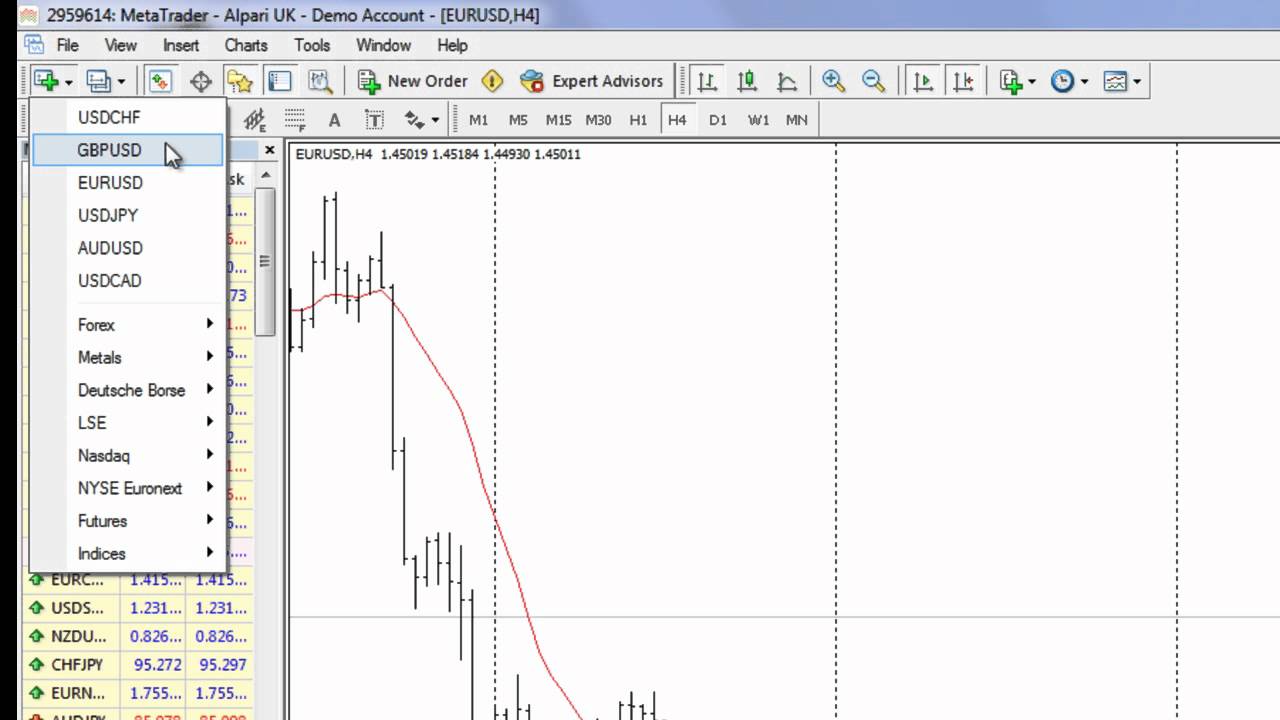Switch to D1 timeframe
Image resolution: width=1280 pixels, height=720 pixels.
[x=717, y=120]
